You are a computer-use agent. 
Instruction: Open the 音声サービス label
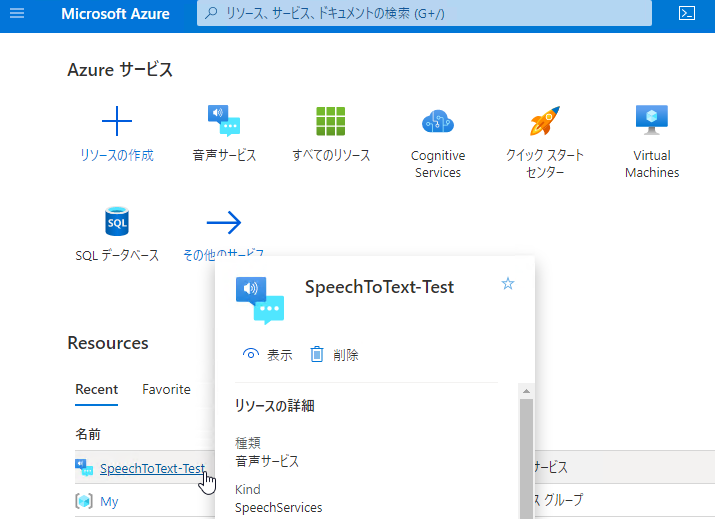[x=224, y=156]
